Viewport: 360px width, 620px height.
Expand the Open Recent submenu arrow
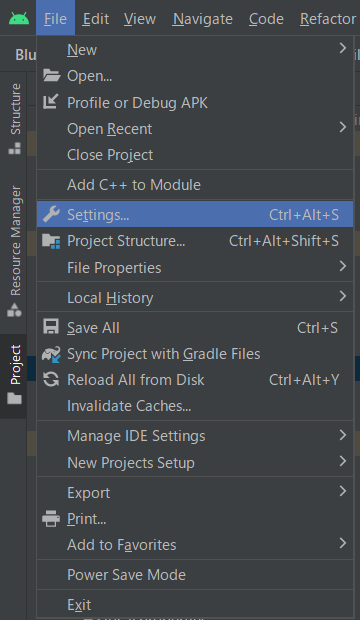point(343,127)
